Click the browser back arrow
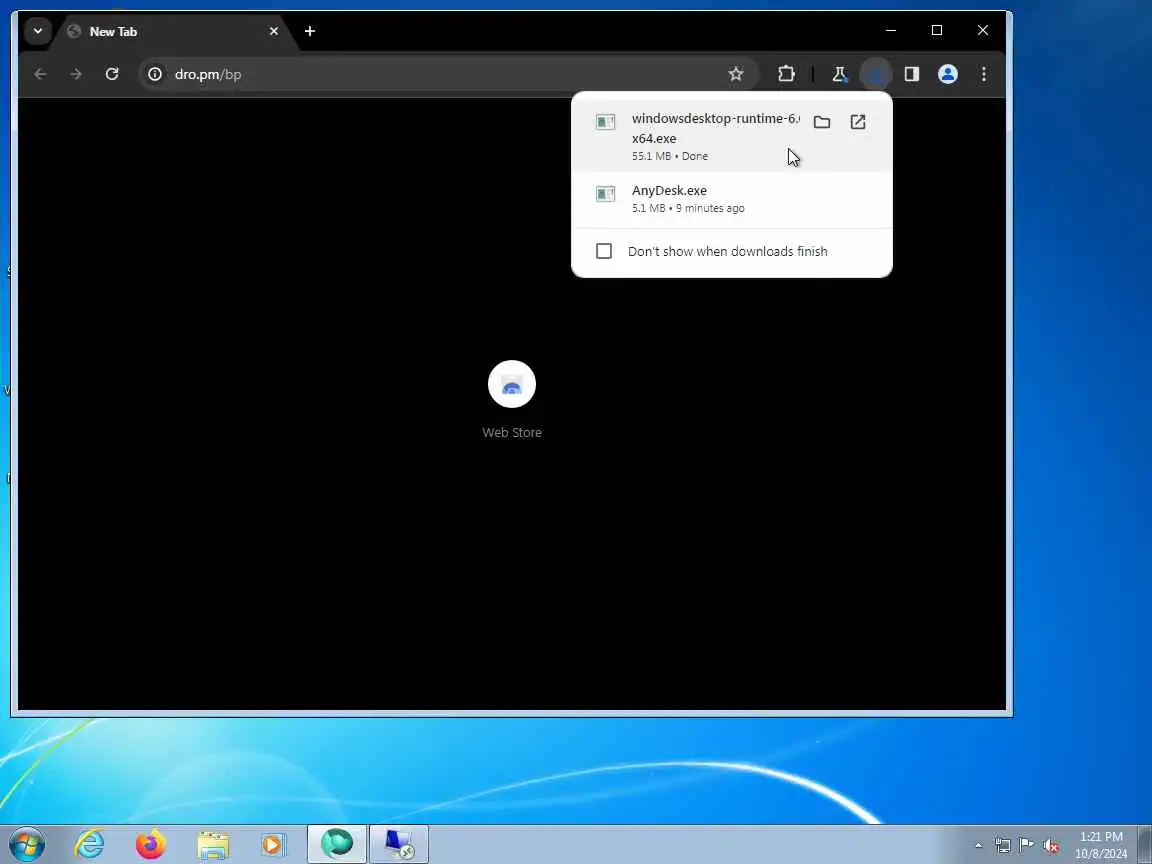This screenshot has width=1152, height=864. [40, 74]
